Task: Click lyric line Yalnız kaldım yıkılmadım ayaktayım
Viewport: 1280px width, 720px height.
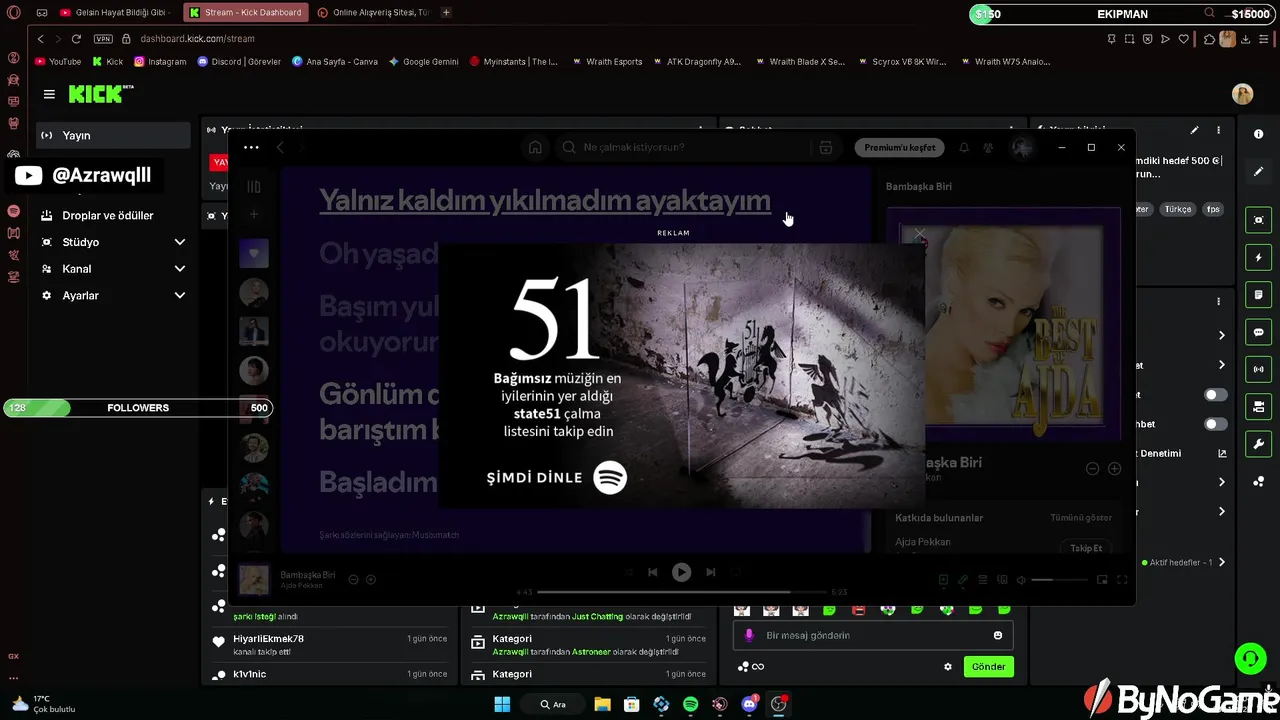Action: click(545, 201)
